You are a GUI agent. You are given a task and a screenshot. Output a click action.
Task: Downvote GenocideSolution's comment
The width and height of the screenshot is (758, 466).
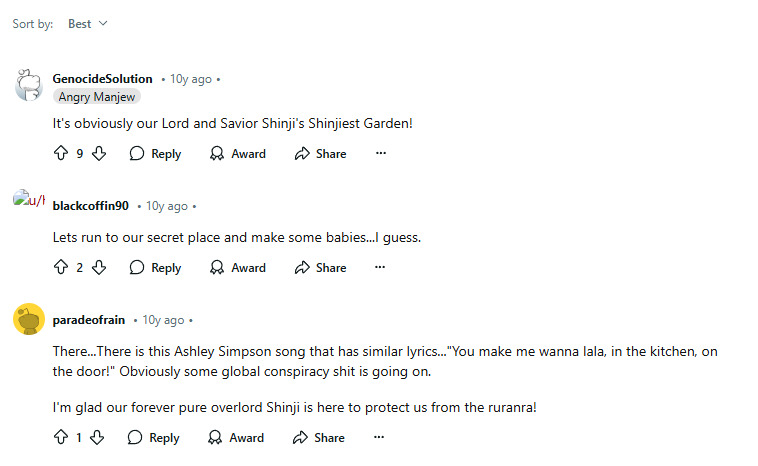click(x=99, y=154)
